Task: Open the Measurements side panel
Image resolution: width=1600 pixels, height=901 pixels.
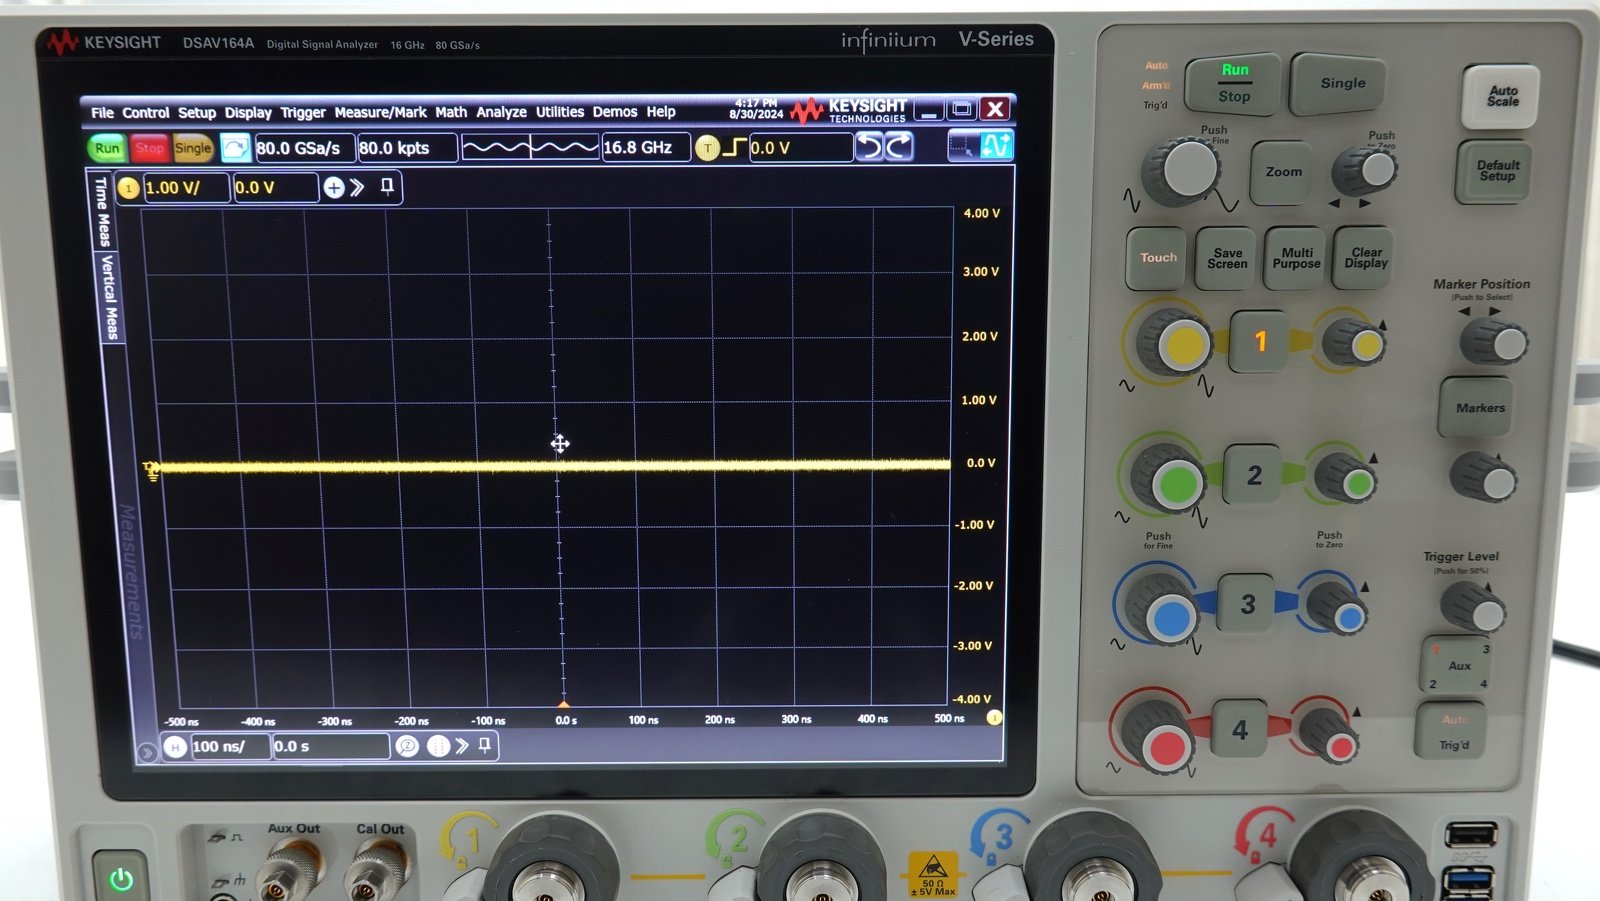Action: [x=131, y=572]
